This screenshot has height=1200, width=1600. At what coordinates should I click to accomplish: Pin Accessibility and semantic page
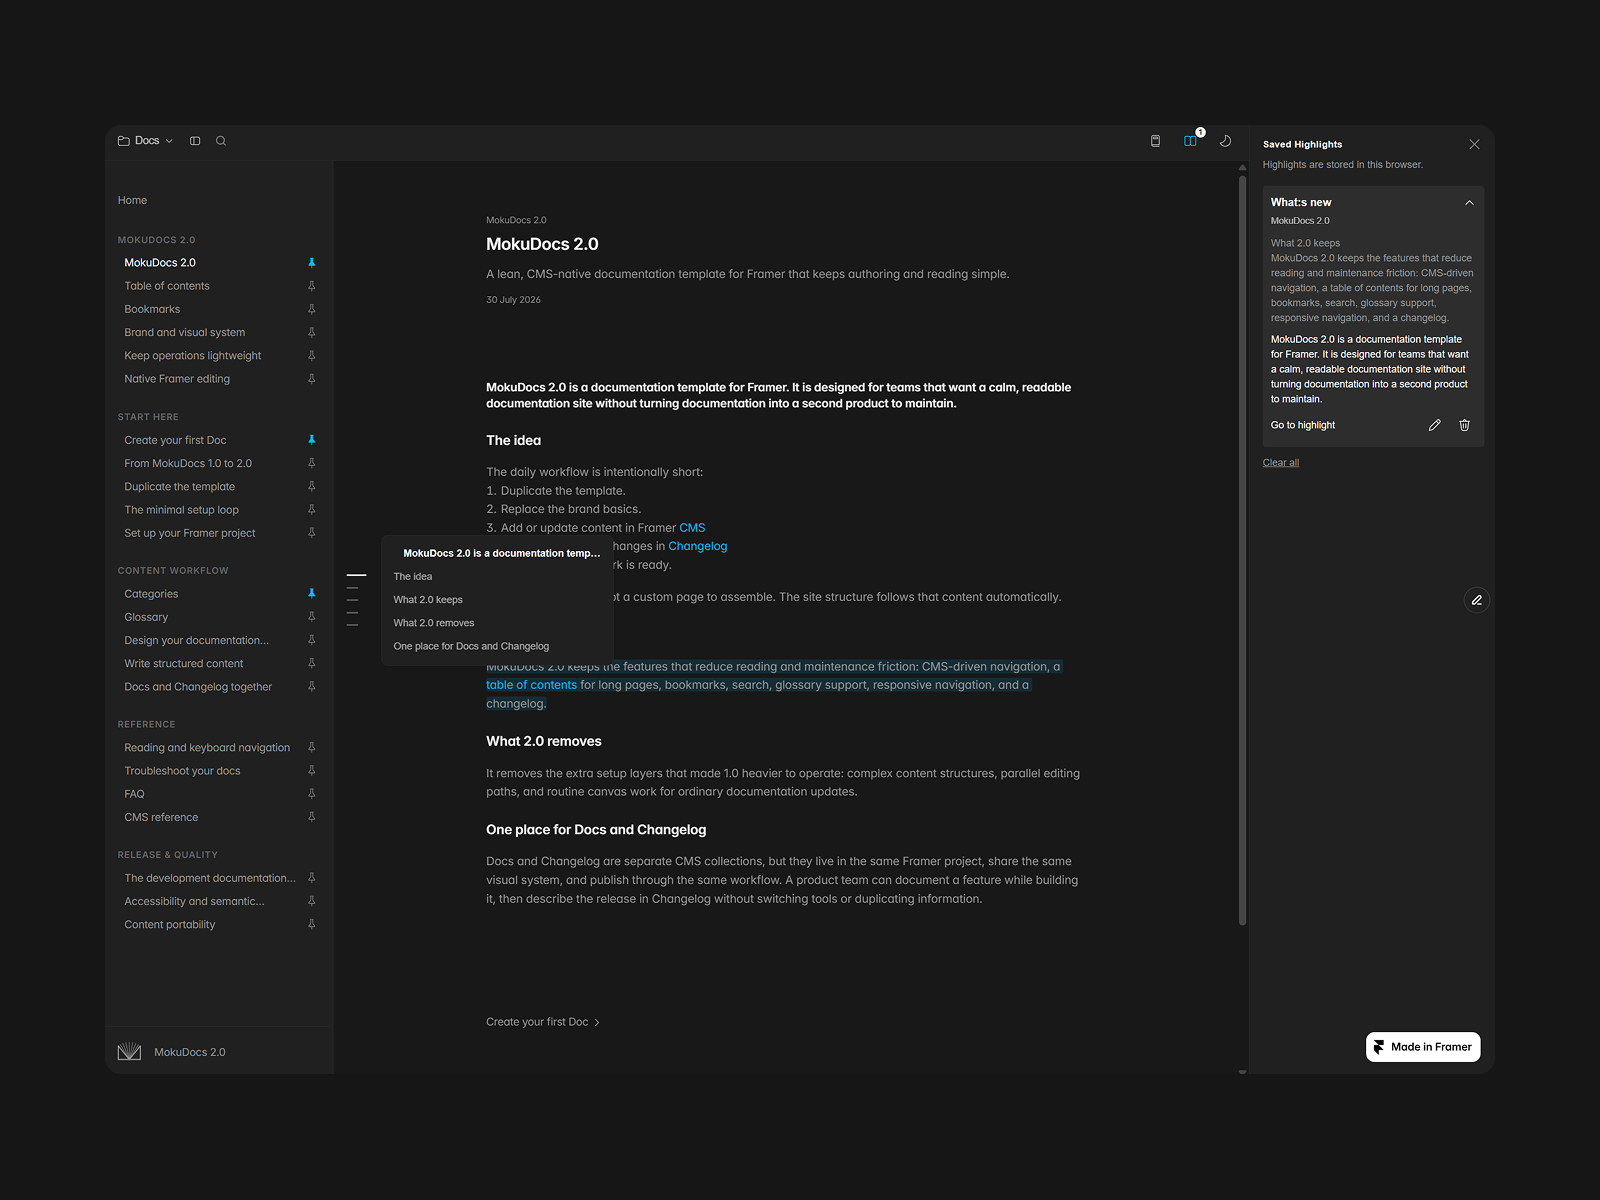311,901
